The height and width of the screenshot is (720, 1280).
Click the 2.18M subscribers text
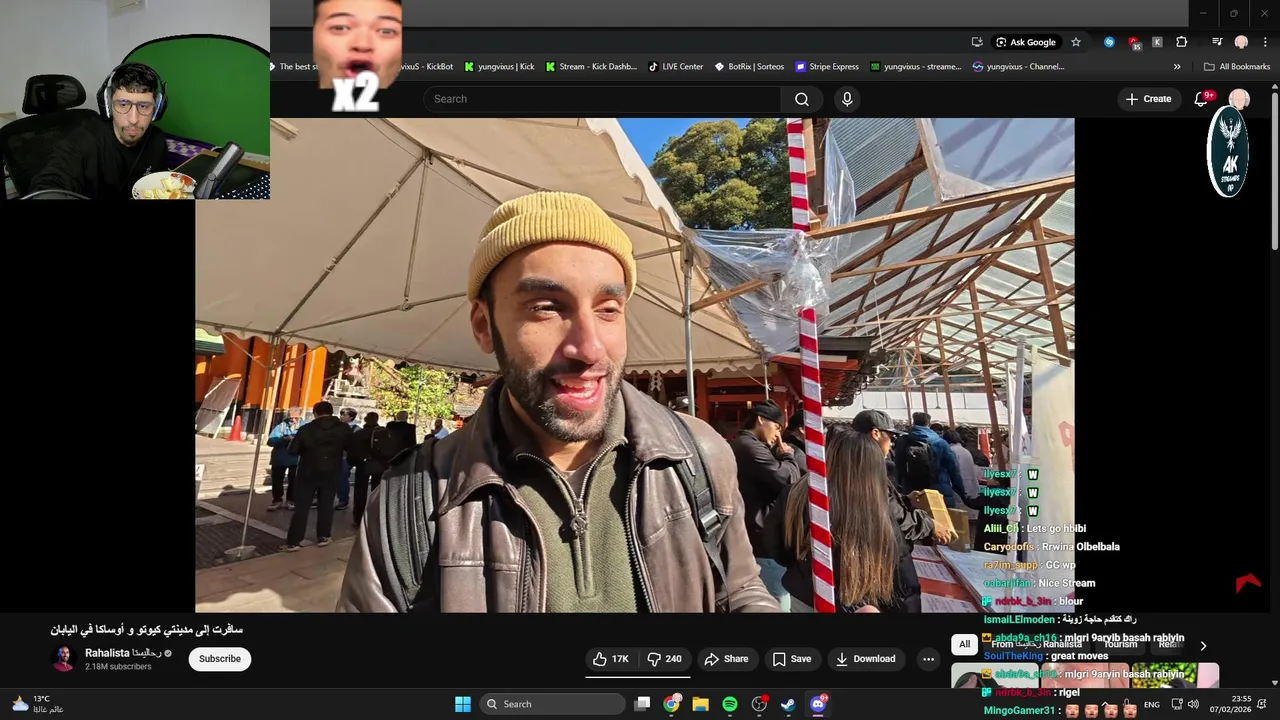tap(118, 667)
